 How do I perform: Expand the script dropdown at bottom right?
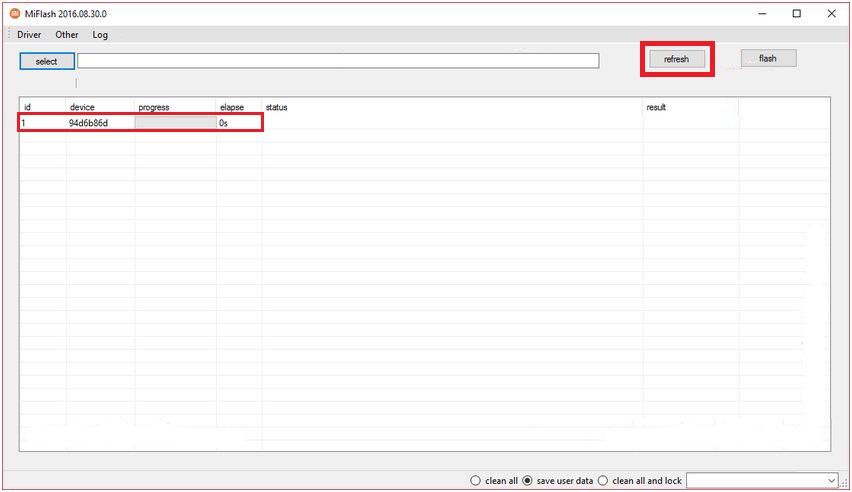831,481
